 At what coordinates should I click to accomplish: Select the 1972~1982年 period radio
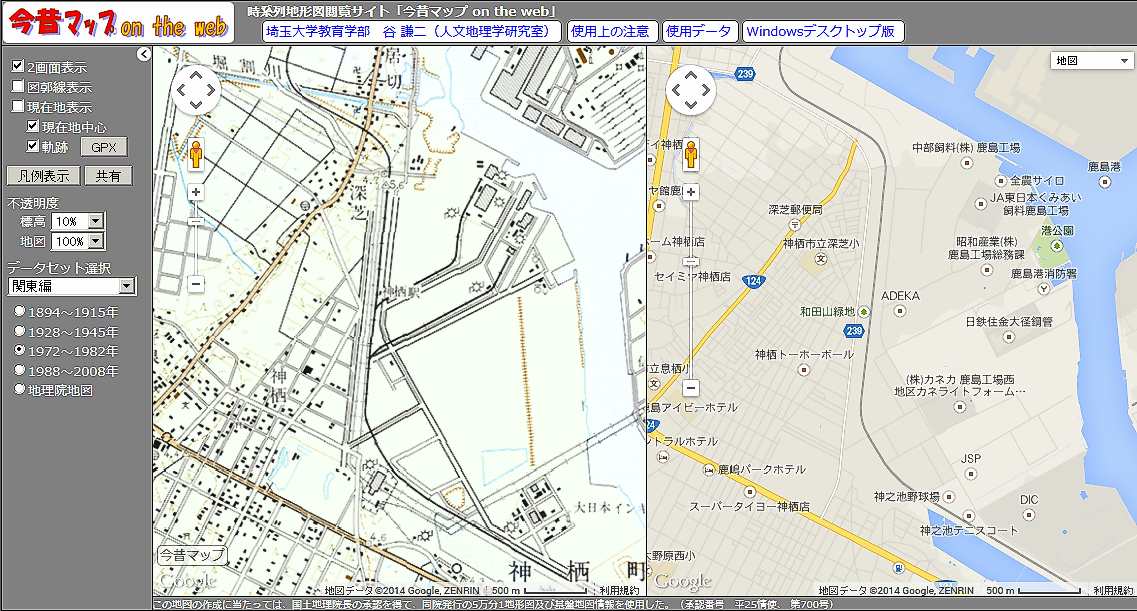click(x=20, y=350)
